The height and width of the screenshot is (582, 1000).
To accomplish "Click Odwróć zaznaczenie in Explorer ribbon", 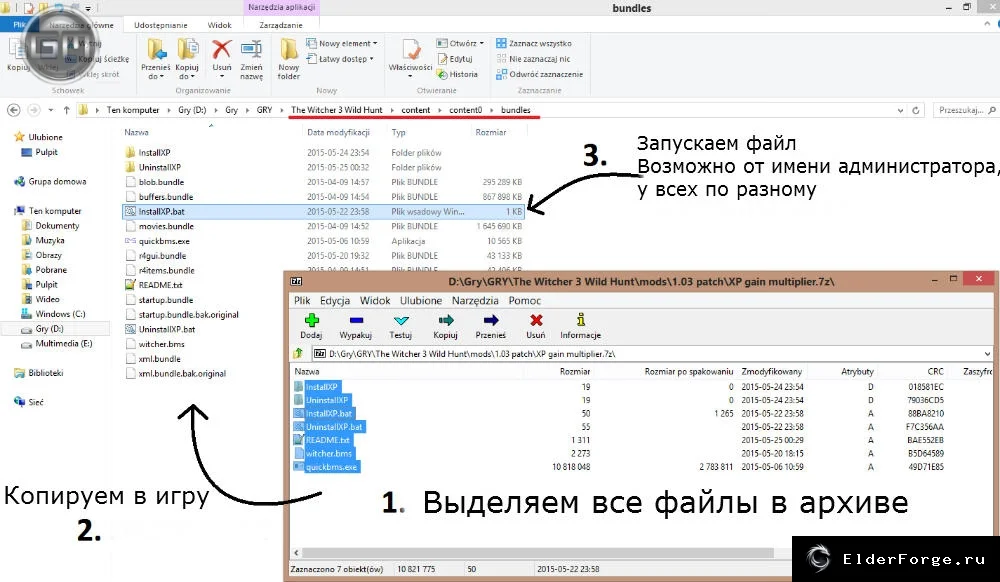I will point(540,74).
